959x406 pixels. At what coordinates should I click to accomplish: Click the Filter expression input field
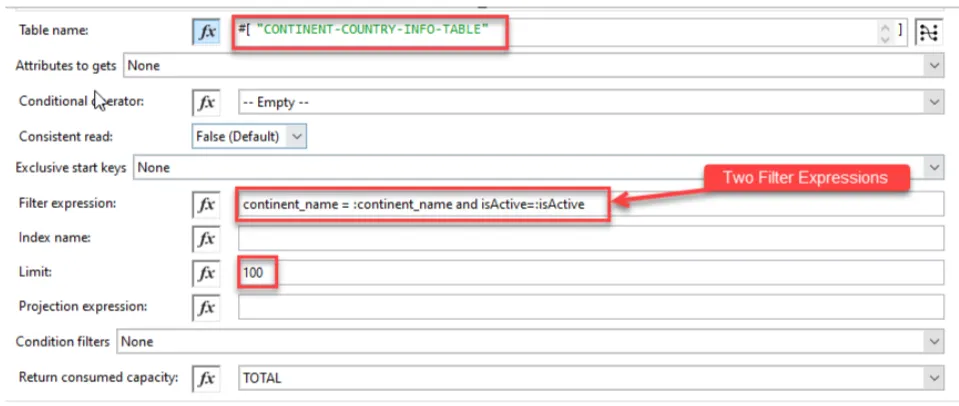591,205
